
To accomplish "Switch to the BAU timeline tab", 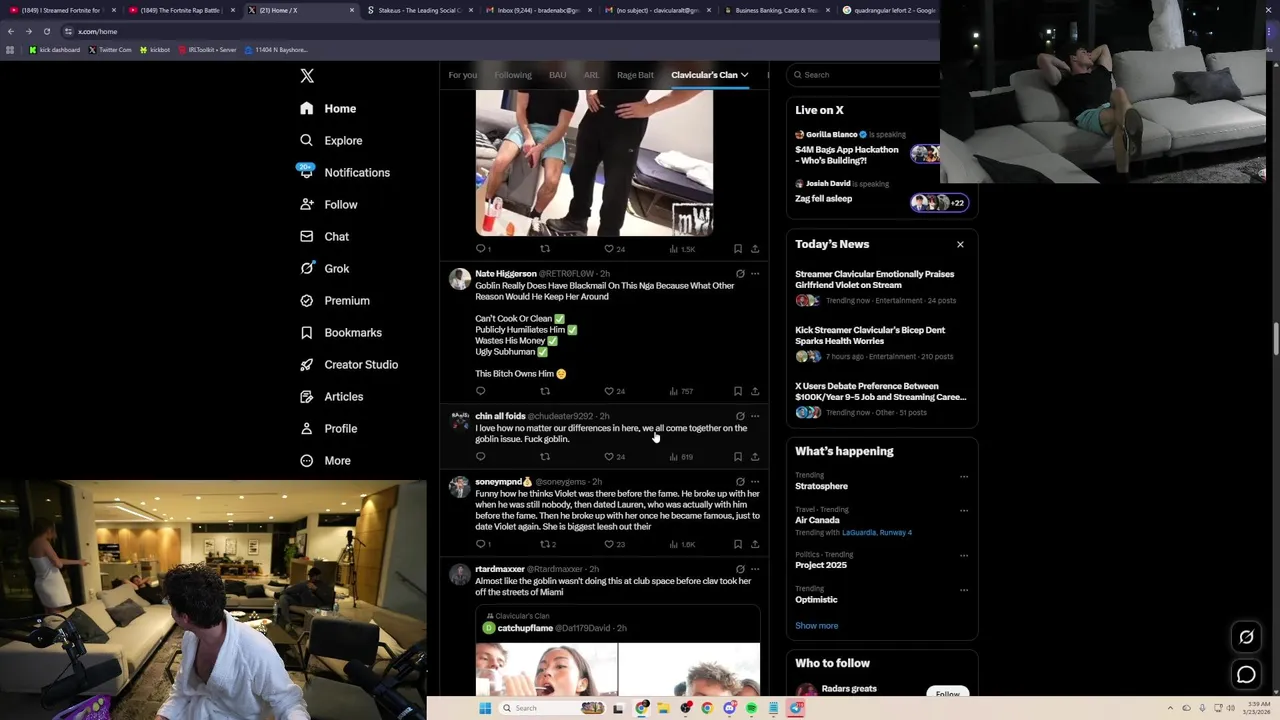I will click(558, 75).
